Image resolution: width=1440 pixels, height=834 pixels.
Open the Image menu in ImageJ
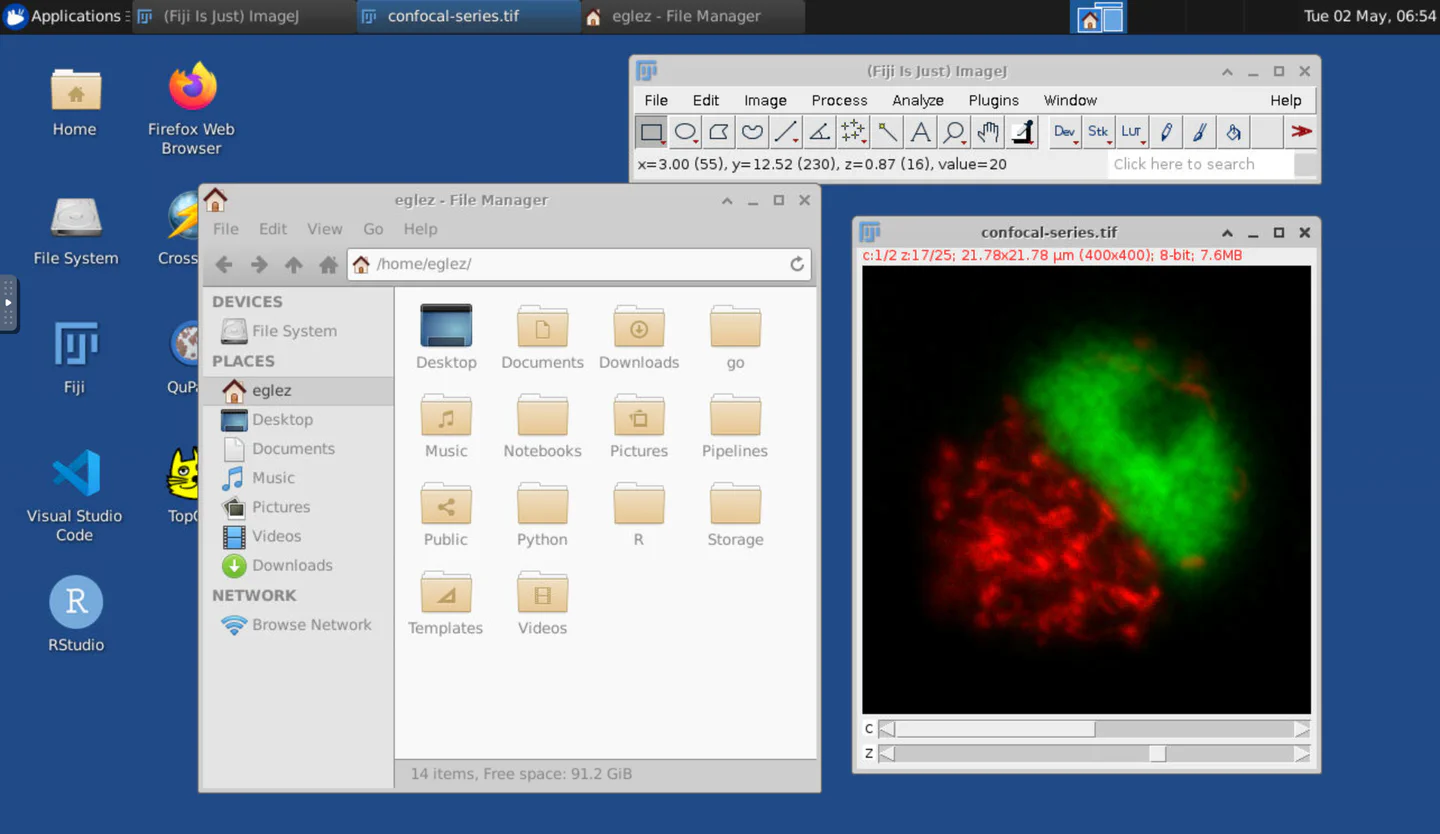pyautogui.click(x=765, y=100)
